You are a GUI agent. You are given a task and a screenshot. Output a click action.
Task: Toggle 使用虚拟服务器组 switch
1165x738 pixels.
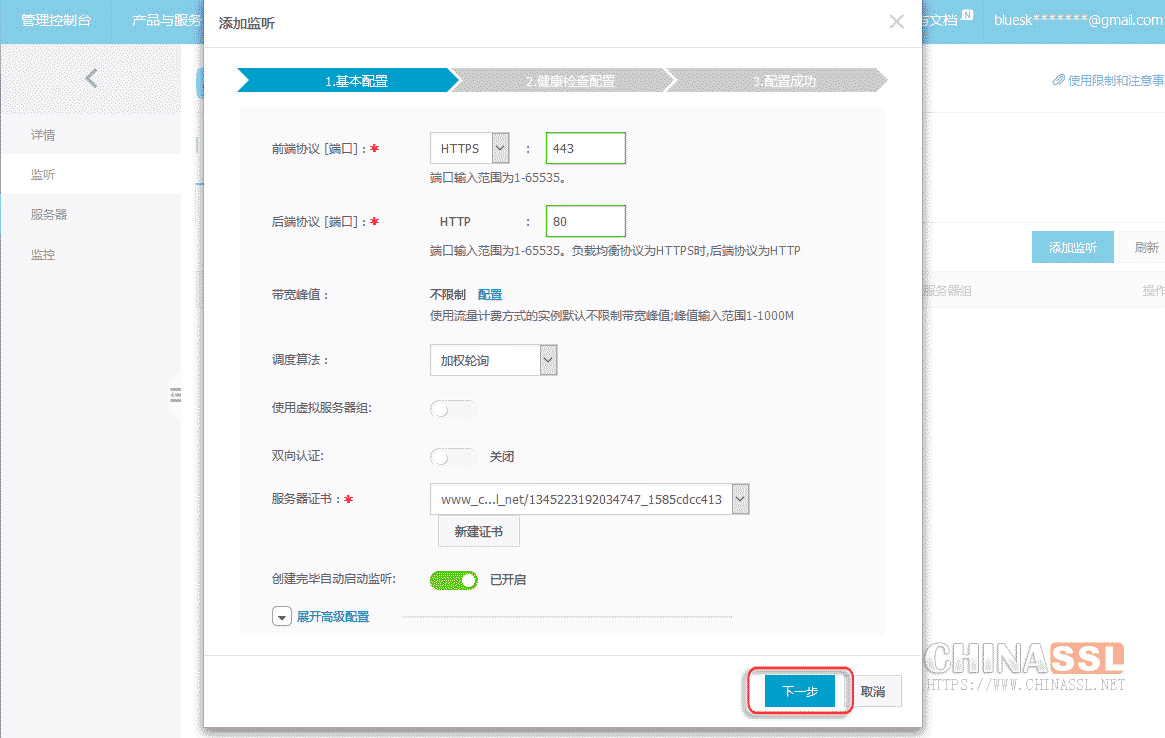[452, 409]
